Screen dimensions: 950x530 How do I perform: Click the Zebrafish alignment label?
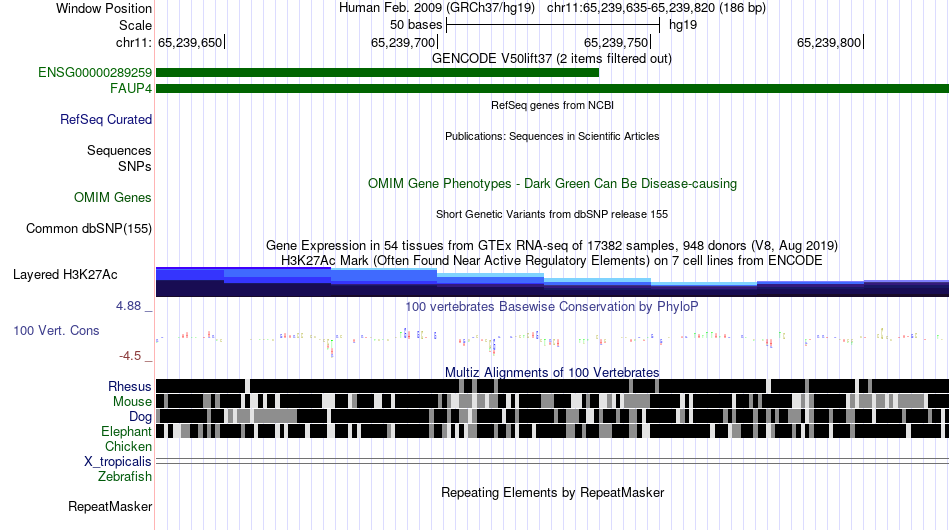[x=125, y=477]
